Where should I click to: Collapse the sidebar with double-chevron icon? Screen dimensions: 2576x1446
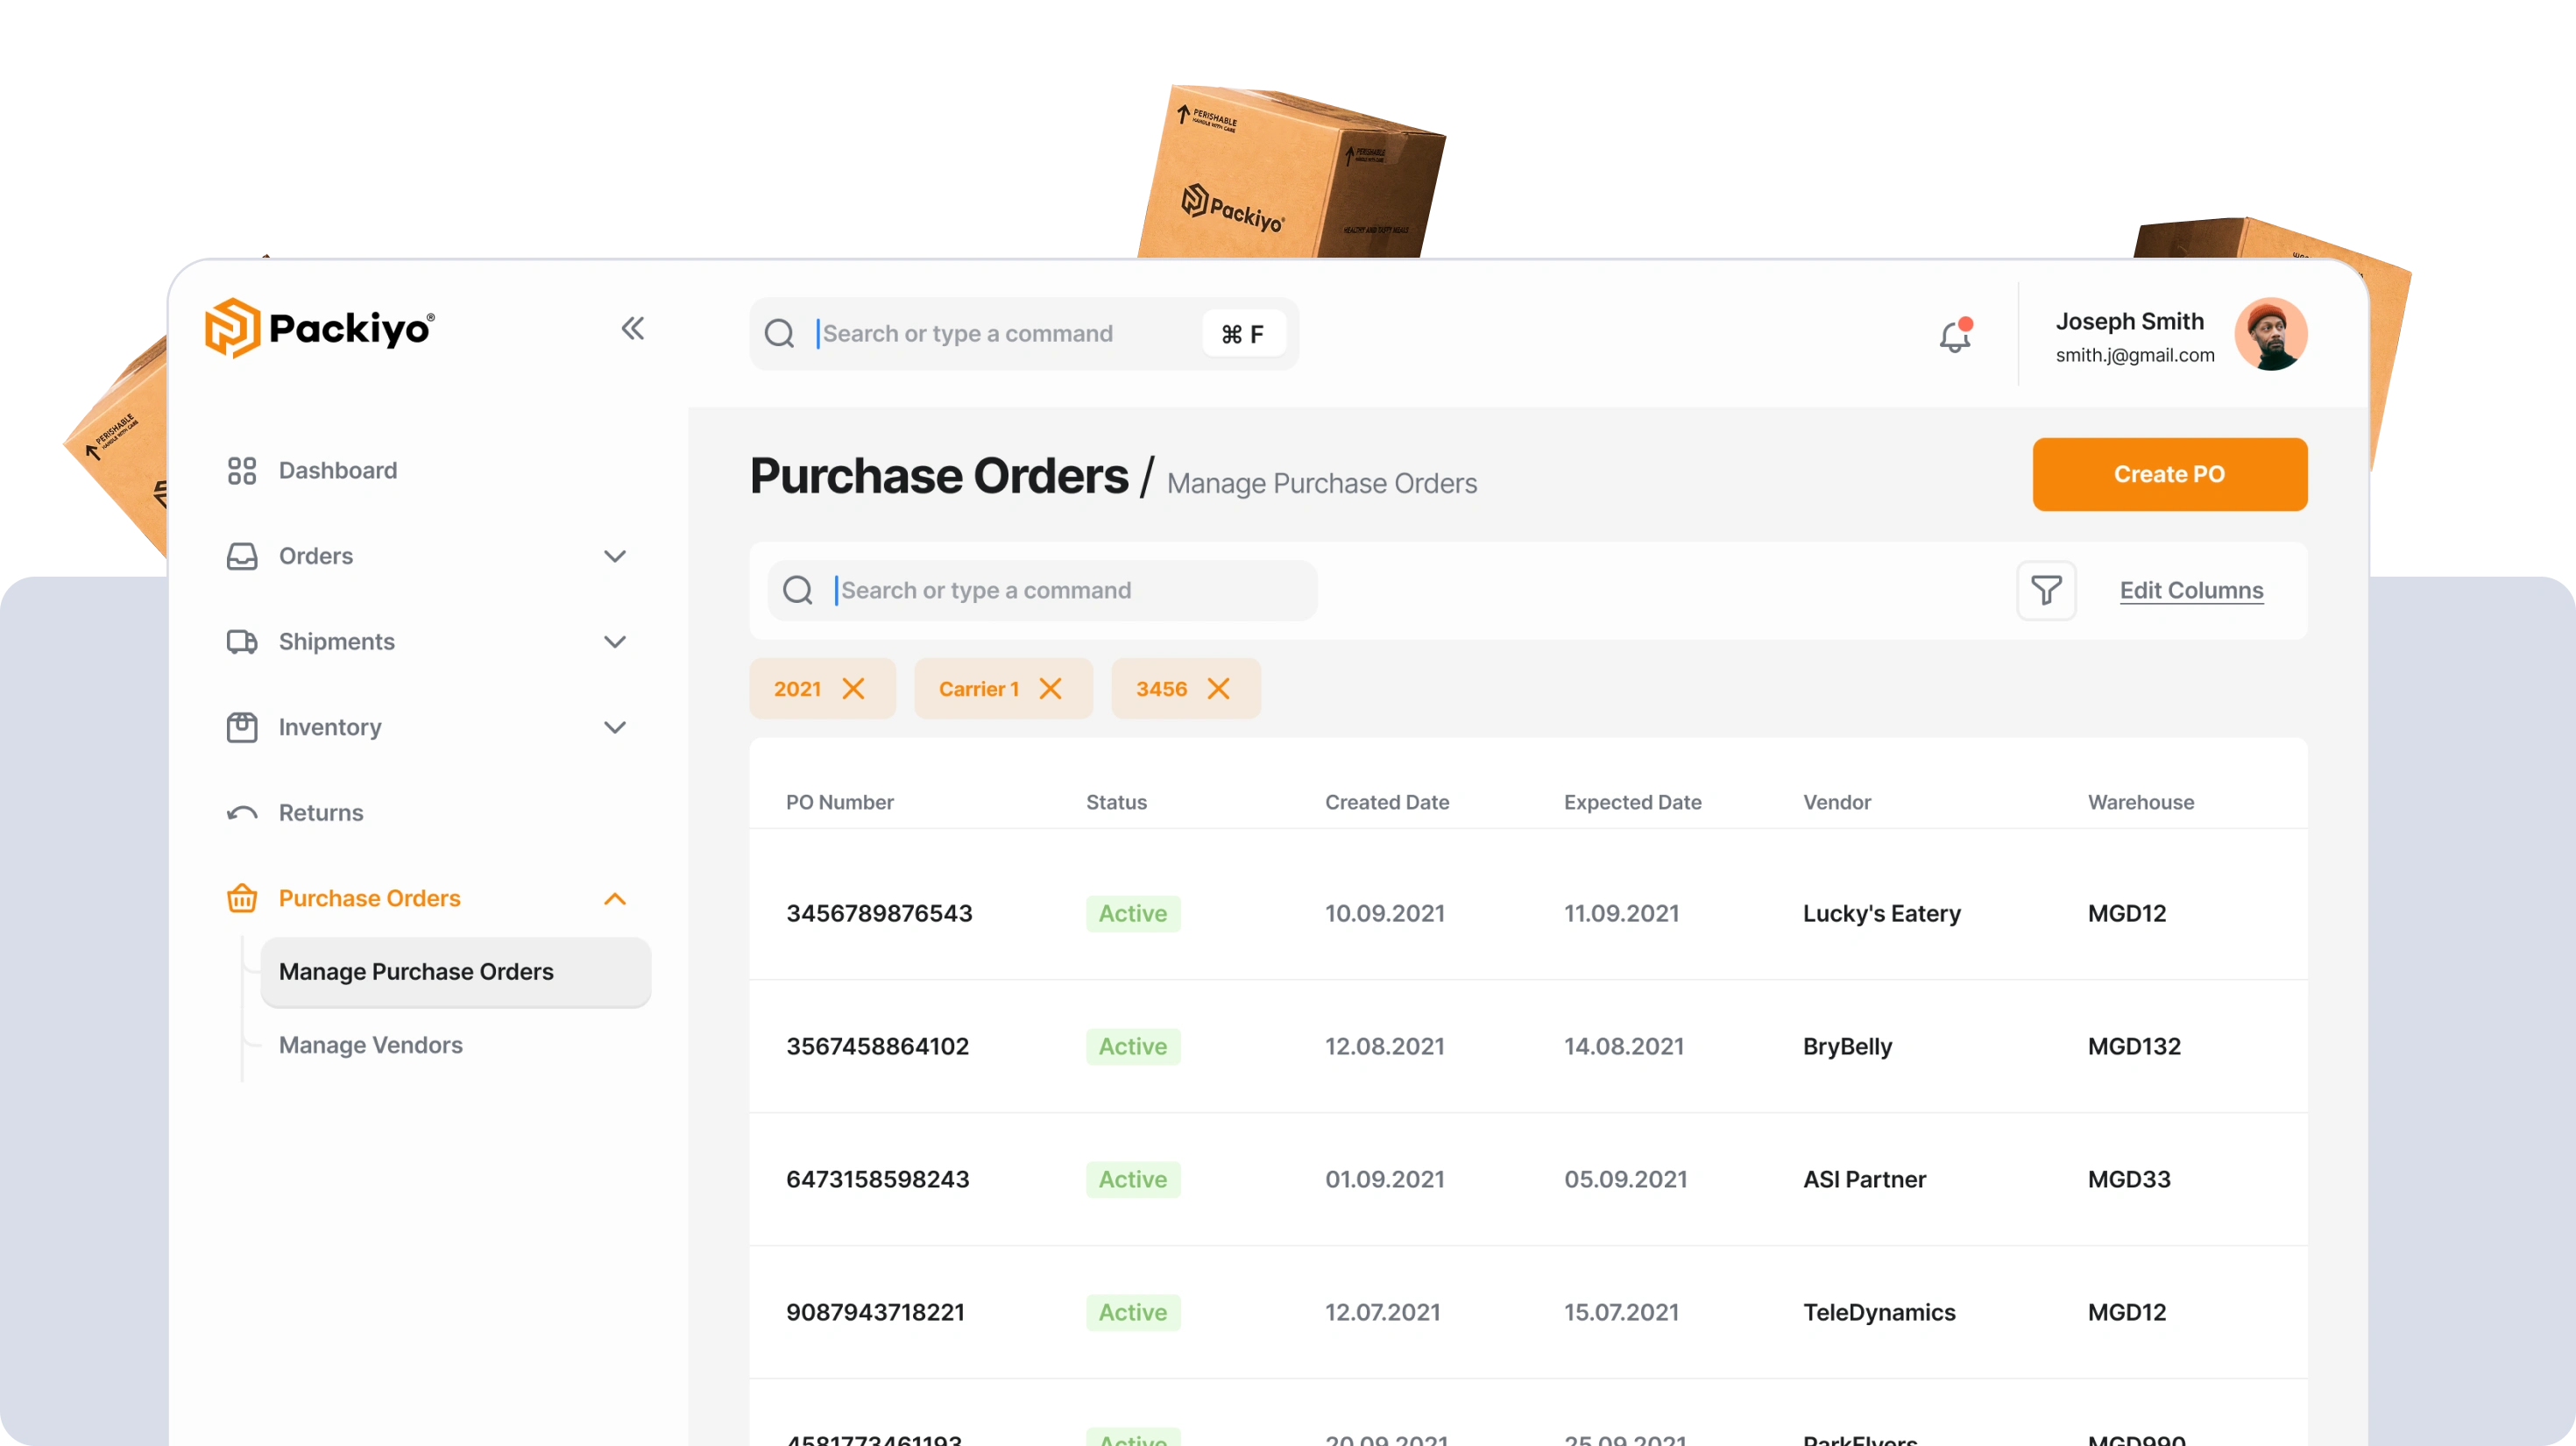point(632,328)
